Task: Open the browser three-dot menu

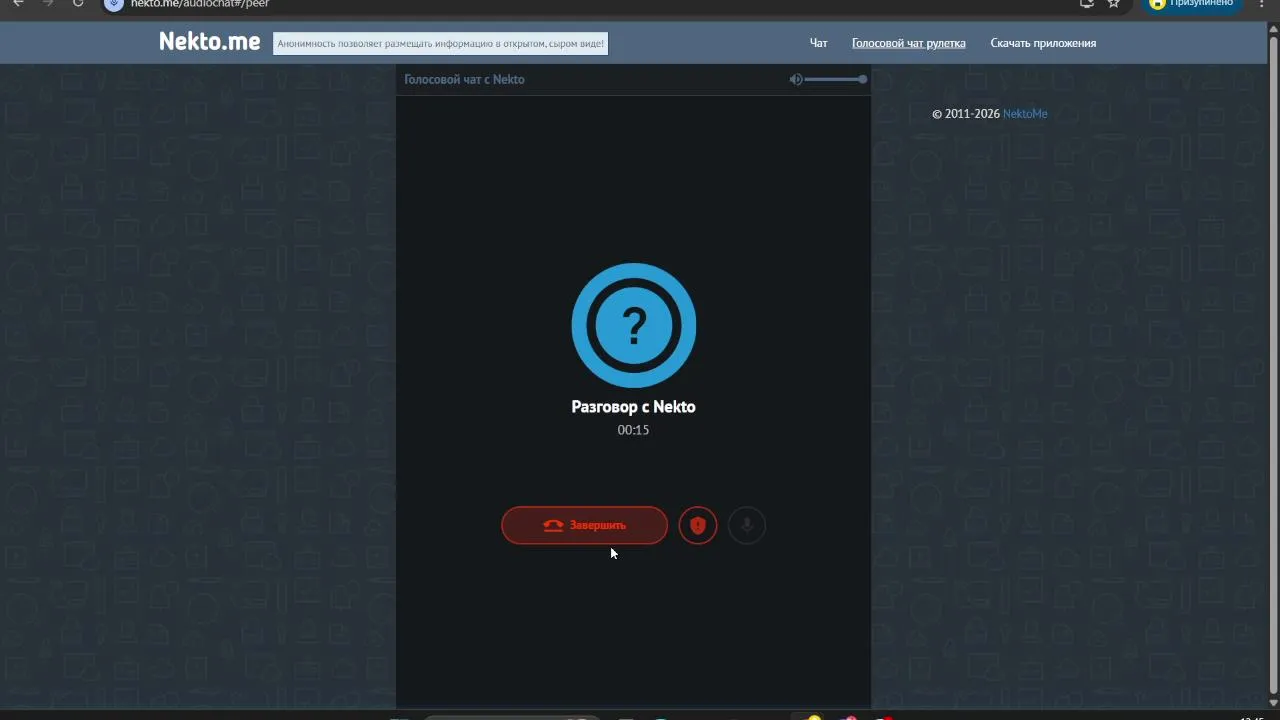Action: tap(1262, 3)
